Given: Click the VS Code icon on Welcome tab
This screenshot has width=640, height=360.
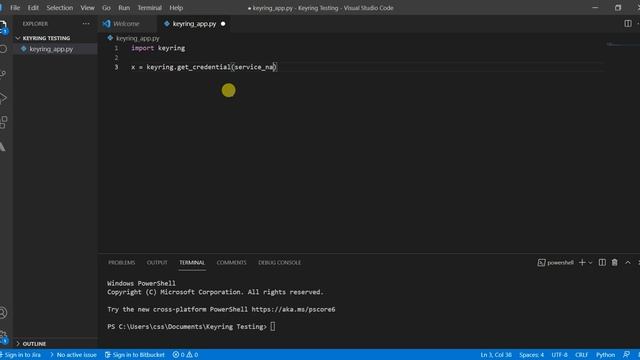Looking at the screenshot, I should (x=107, y=24).
